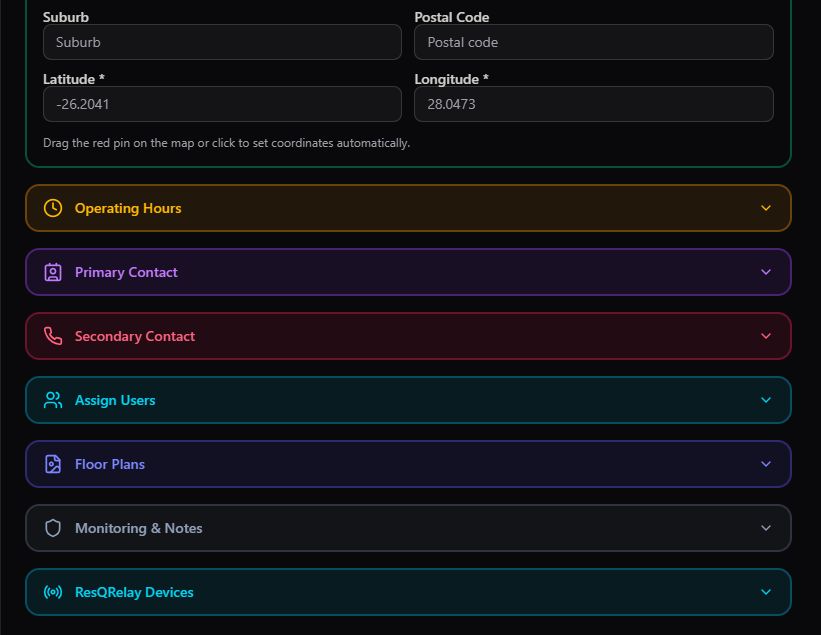Click the ResQRelay Devices broadcast icon
The width and height of the screenshot is (821, 635).
tap(53, 592)
